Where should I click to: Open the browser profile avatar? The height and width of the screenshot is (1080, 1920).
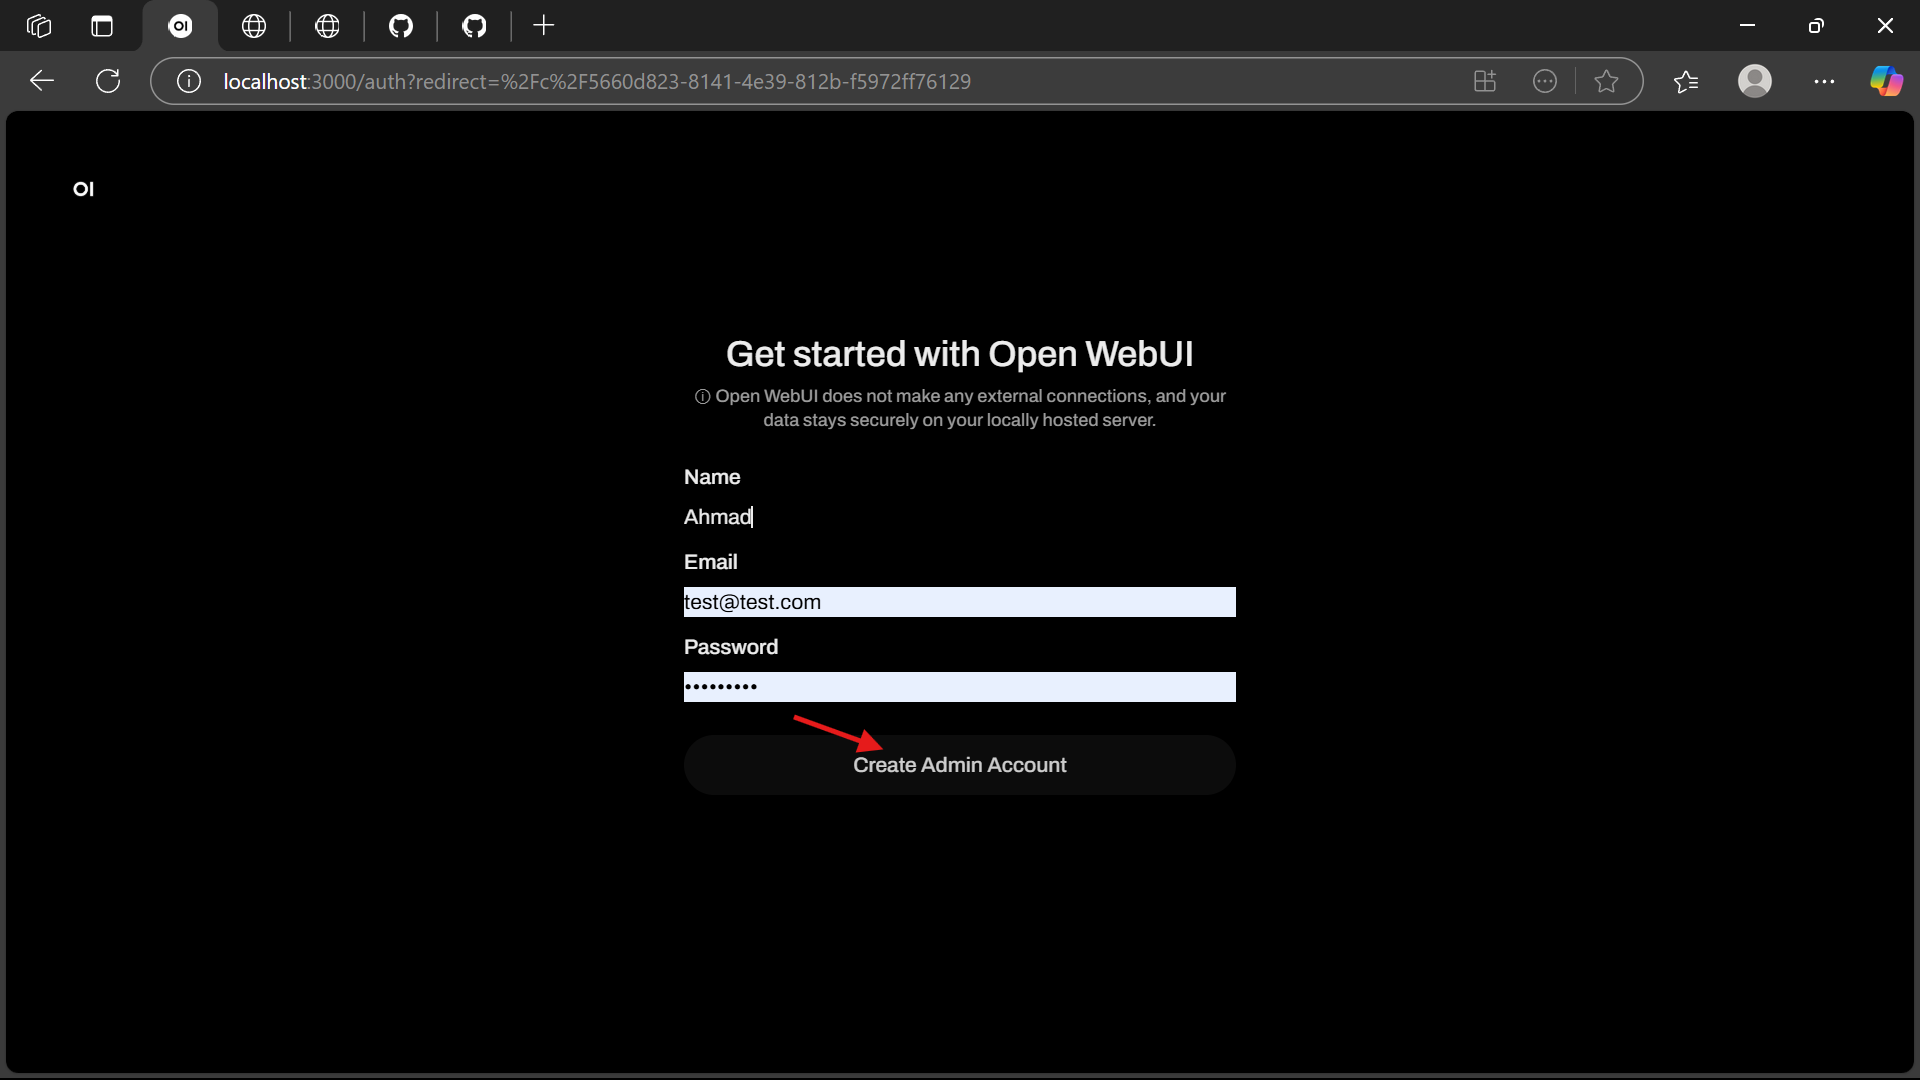(1754, 81)
